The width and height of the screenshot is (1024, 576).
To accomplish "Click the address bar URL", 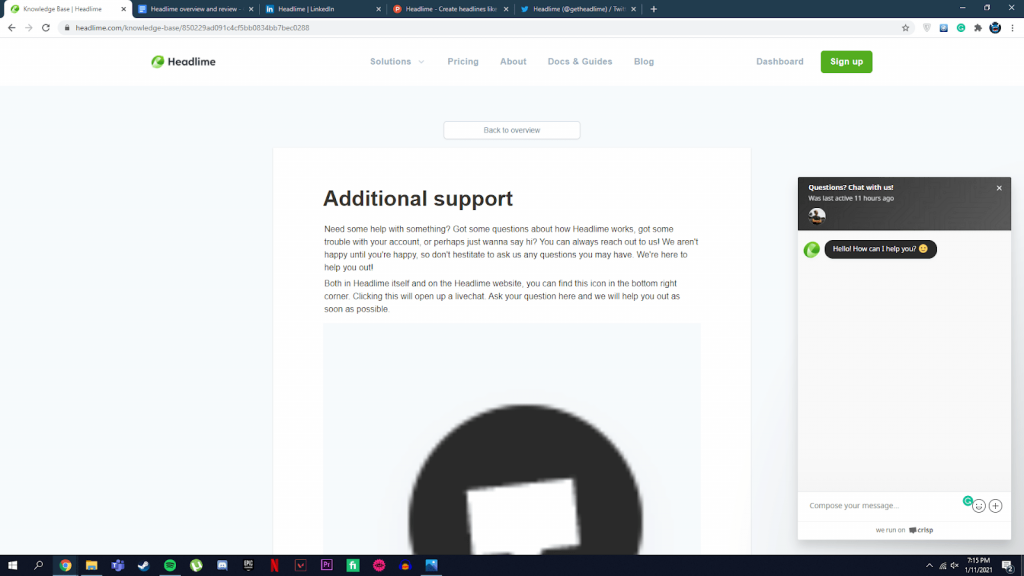I will [193, 28].
